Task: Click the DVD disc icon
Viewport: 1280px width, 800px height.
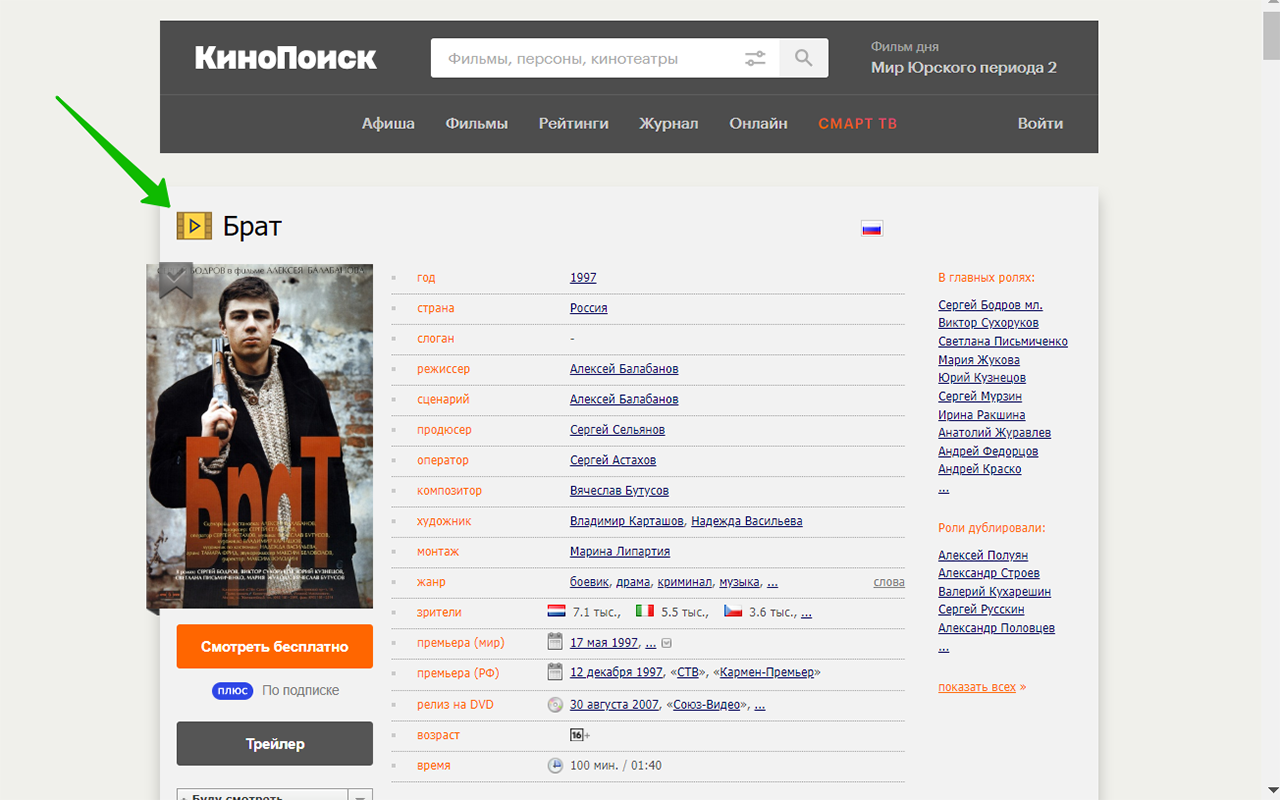Action: [555, 704]
